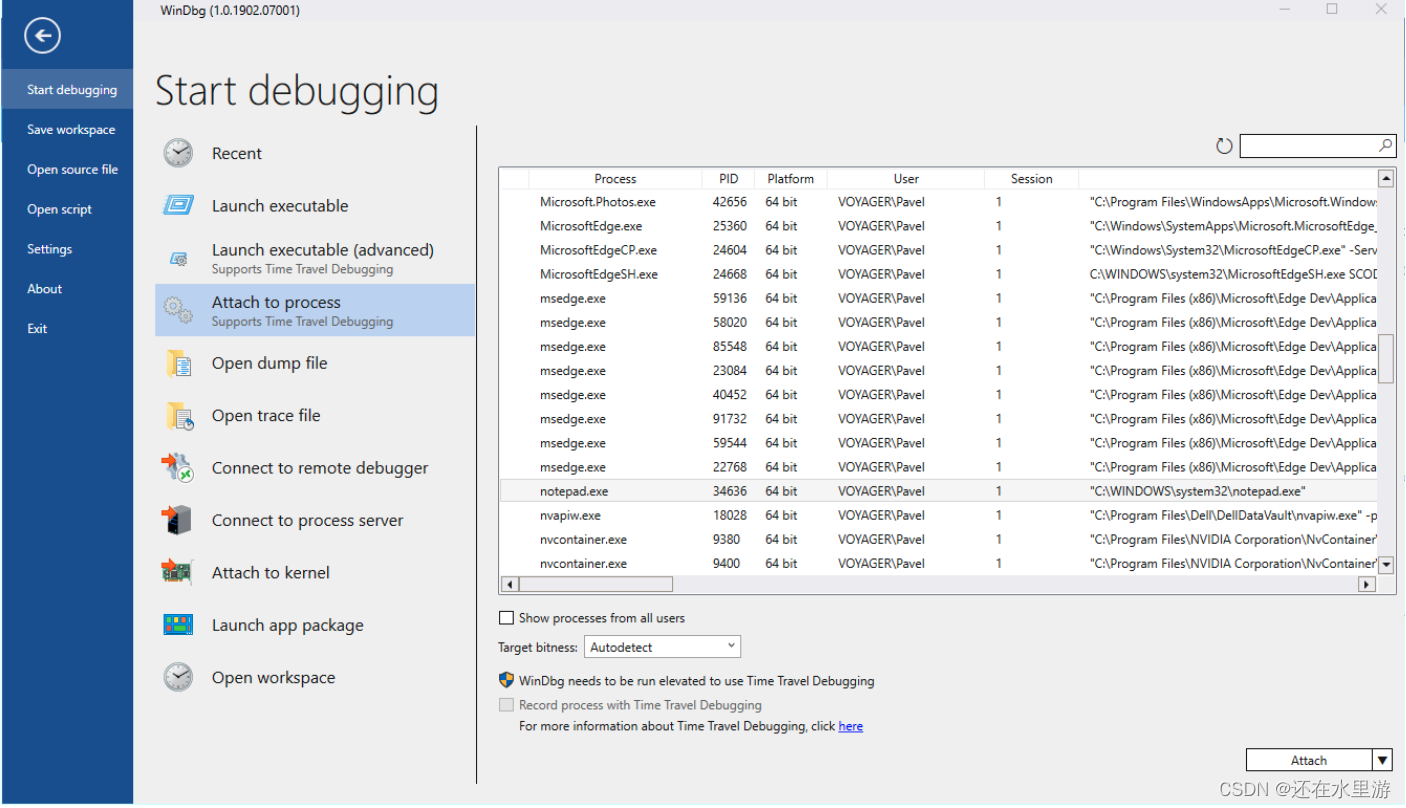Click the horizontal scroll left arrow
Viewport: 1406px width, 808px height.
coord(509,584)
